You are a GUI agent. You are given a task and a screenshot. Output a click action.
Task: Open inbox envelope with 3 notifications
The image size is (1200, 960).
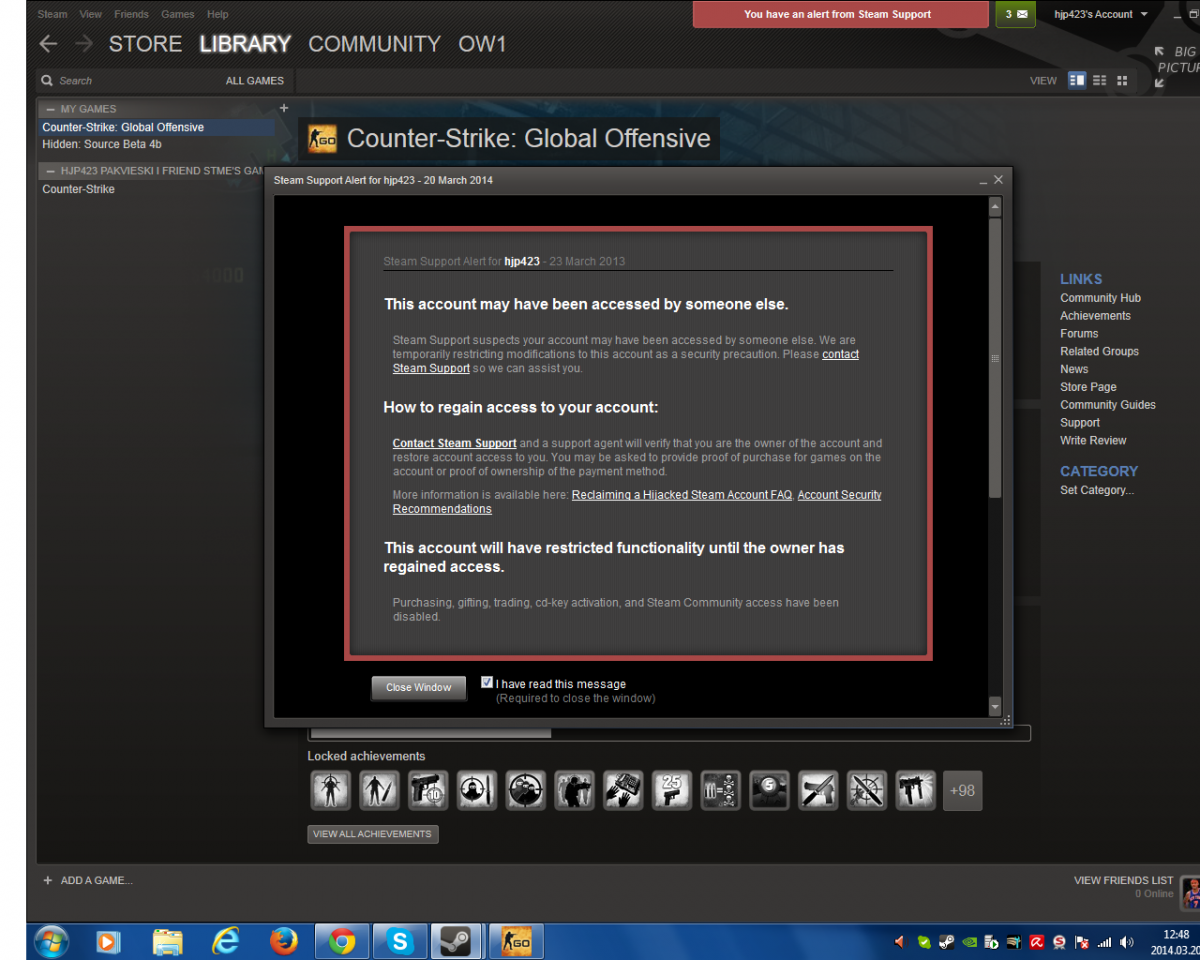click(x=1017, y=14)
